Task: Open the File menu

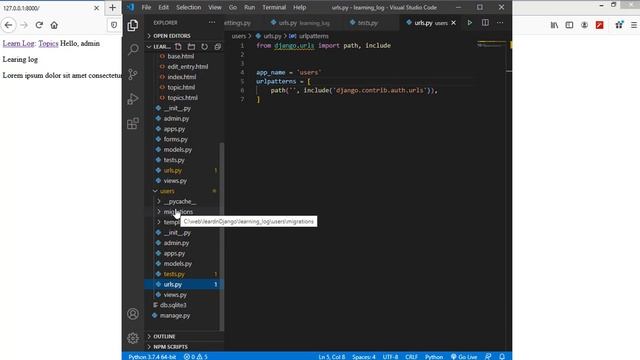Action: pos(146,7)
